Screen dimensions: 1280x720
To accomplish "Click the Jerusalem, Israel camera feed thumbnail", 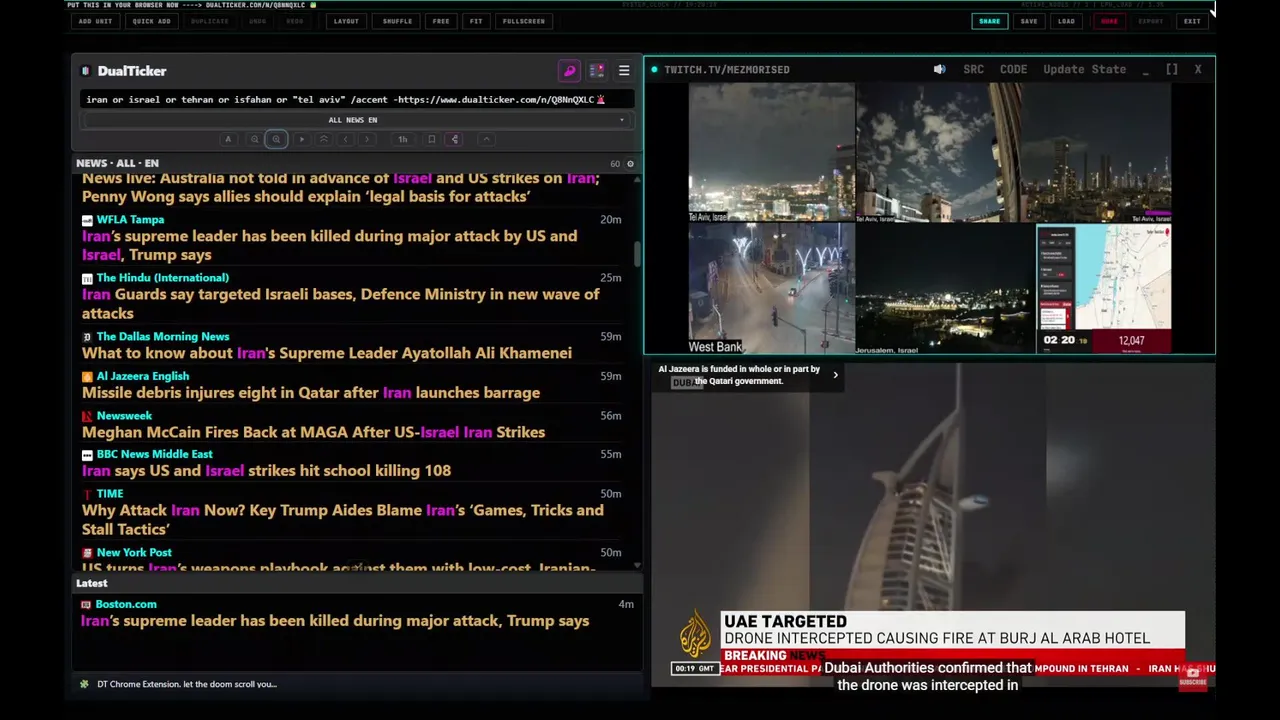I will (x=944, y=288).
